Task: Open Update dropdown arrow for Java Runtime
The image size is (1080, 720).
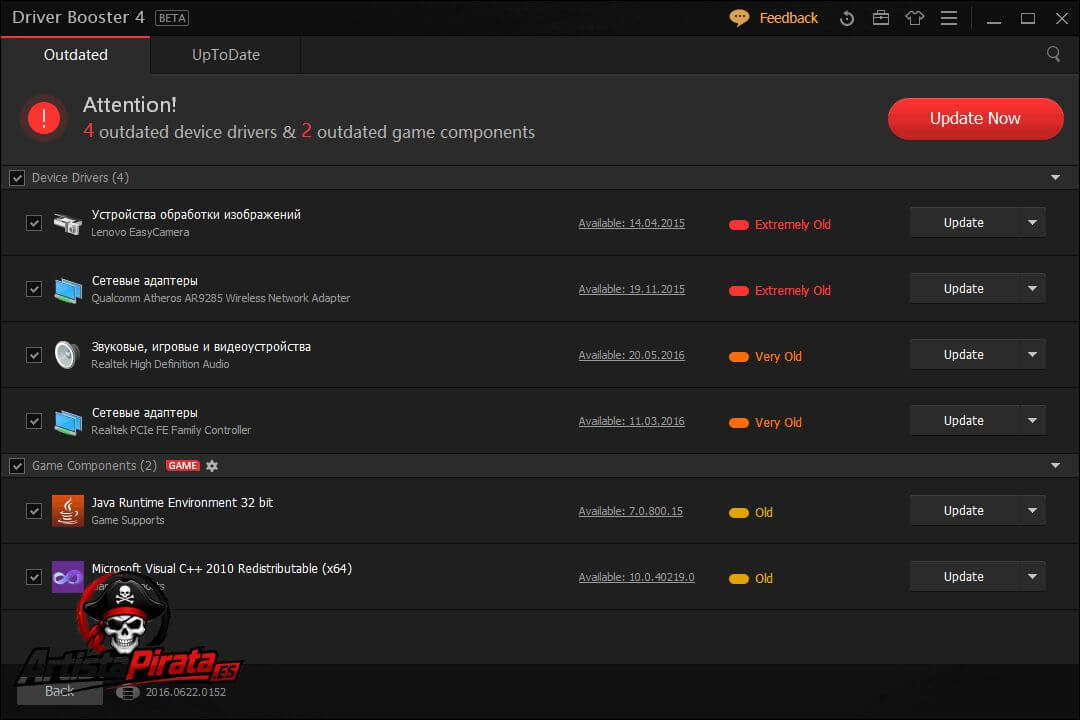Action: [x=1032, y=511]
